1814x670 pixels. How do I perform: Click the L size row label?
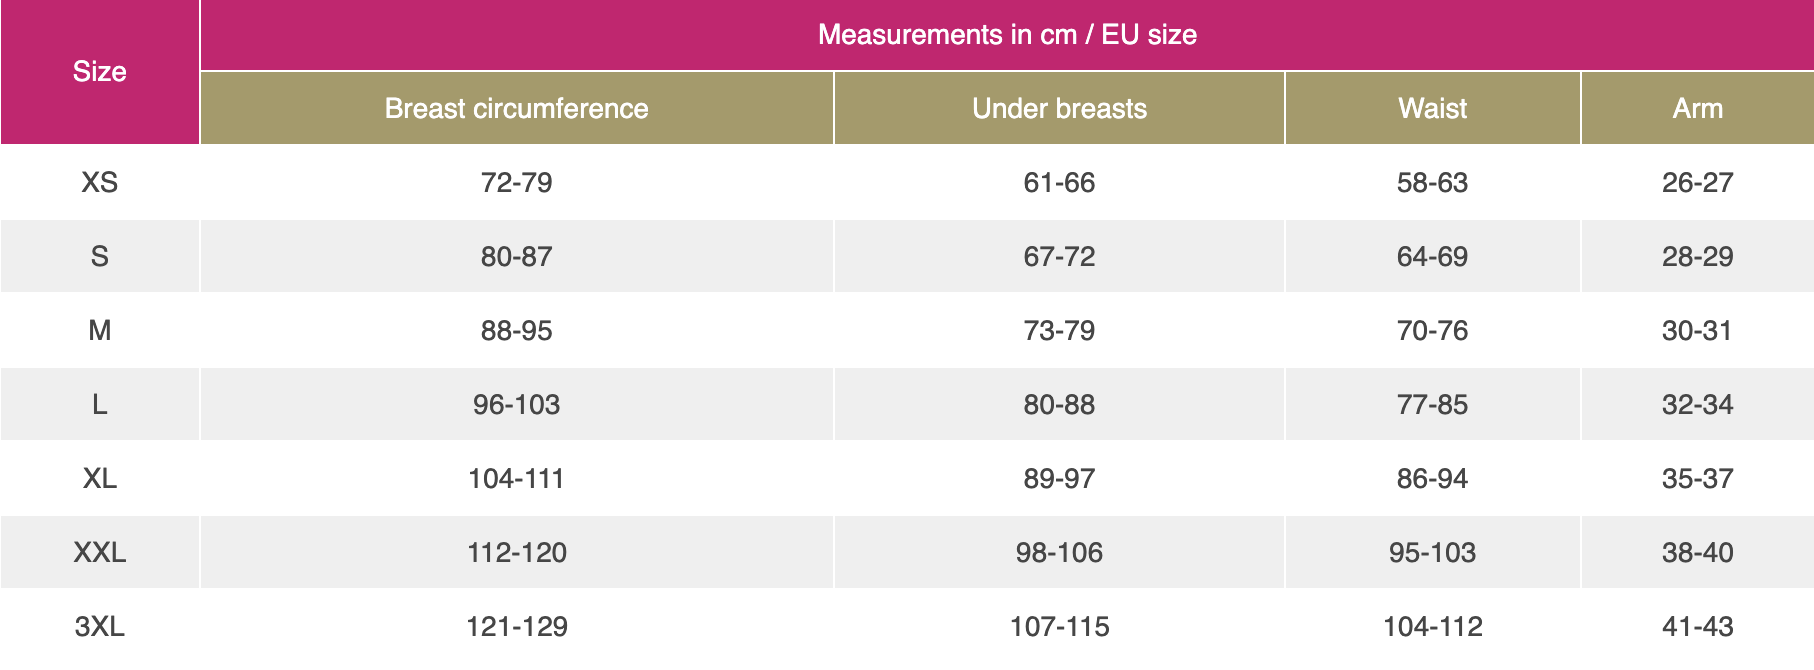tap(99, 404)
